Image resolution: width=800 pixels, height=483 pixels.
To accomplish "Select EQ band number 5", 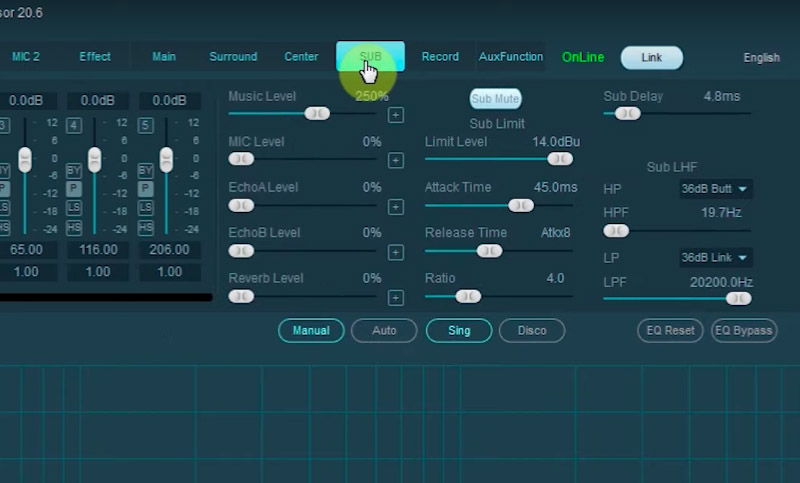I will click(146, 125).
